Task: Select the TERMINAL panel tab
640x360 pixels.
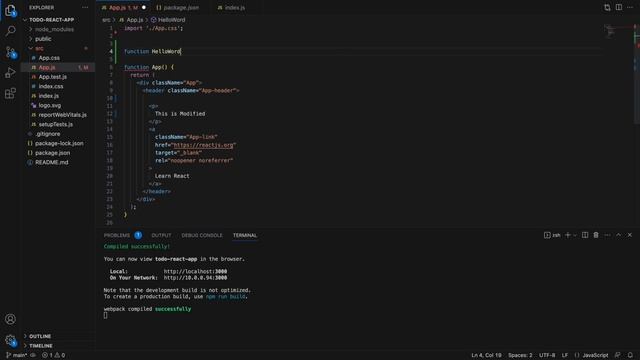Action: click(245, 235)
